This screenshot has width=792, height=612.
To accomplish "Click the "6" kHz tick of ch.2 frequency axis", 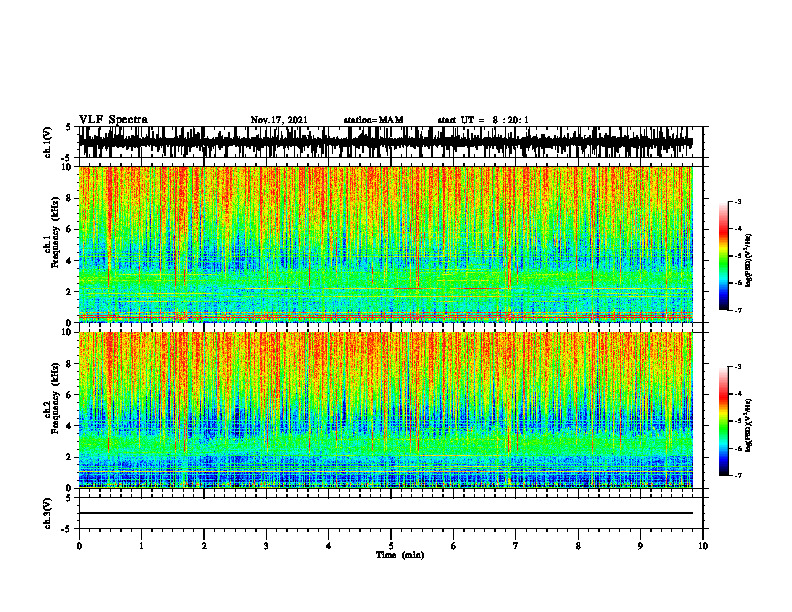I will pos(70,395).
